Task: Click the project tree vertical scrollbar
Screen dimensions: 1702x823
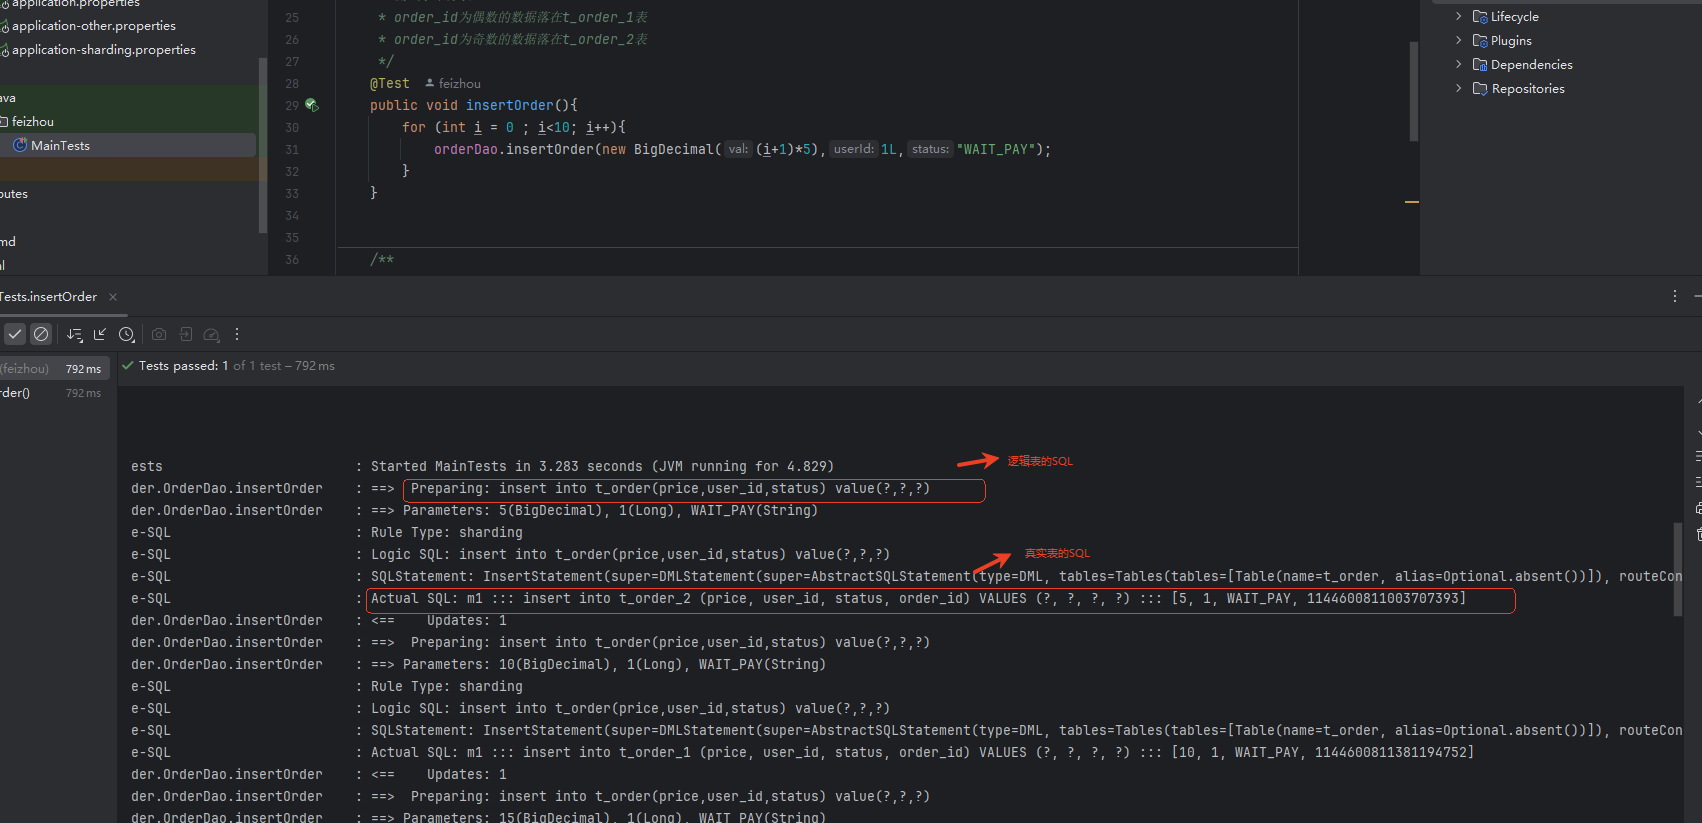Action: point(262,145)
